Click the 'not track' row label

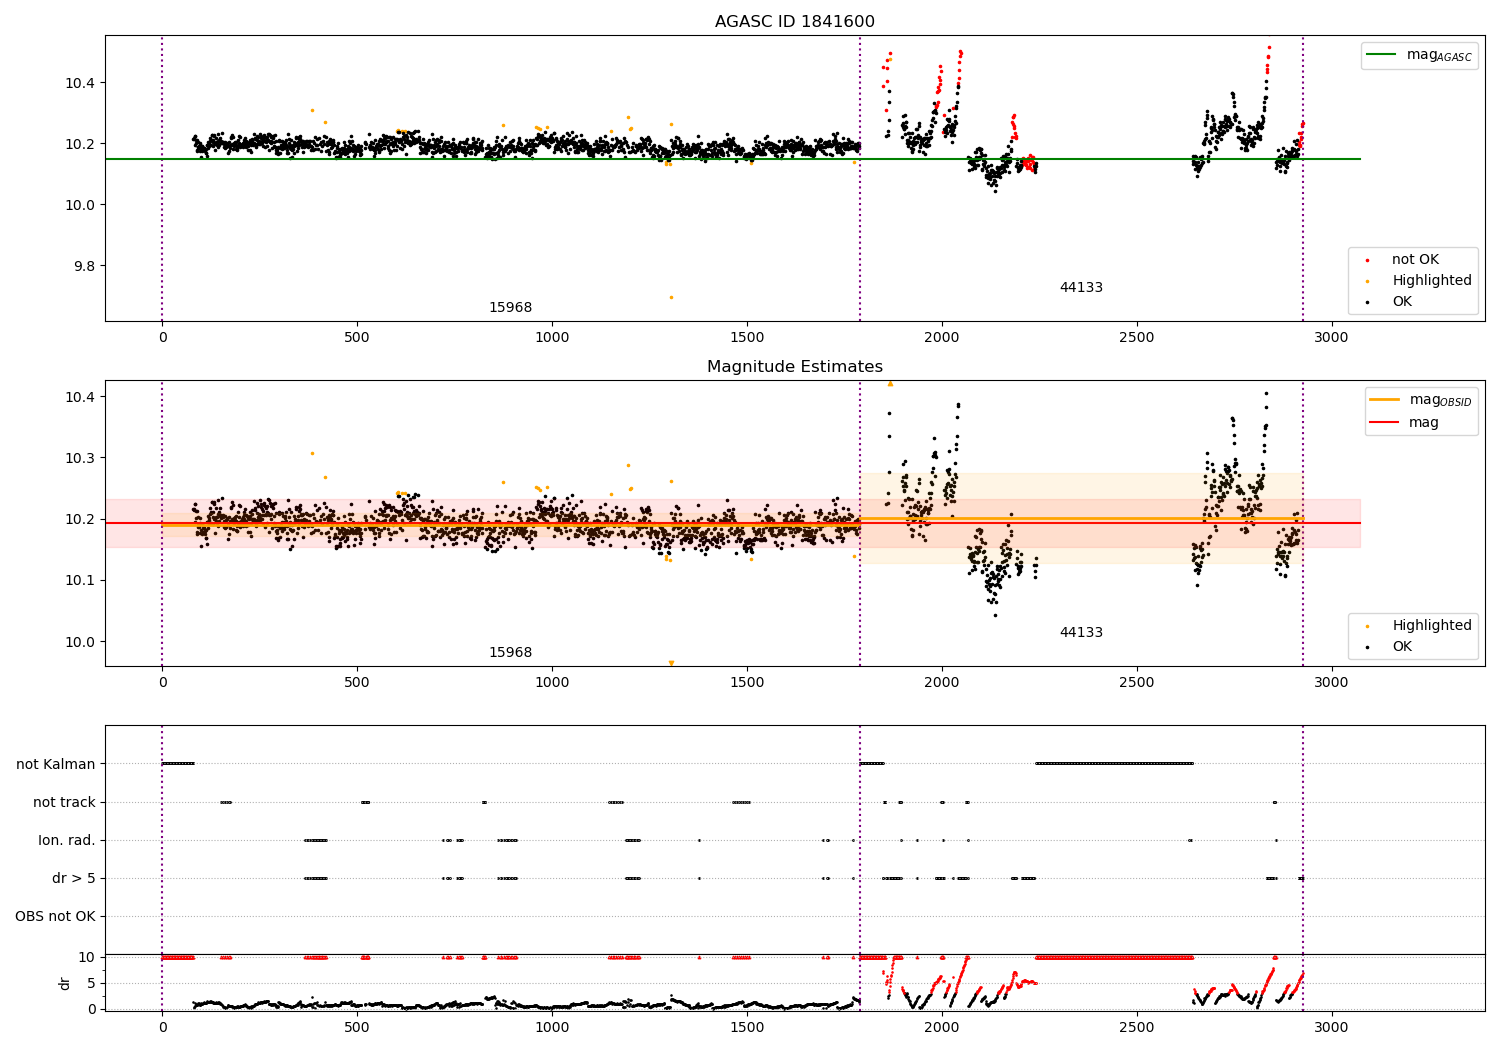pos(64,803)
